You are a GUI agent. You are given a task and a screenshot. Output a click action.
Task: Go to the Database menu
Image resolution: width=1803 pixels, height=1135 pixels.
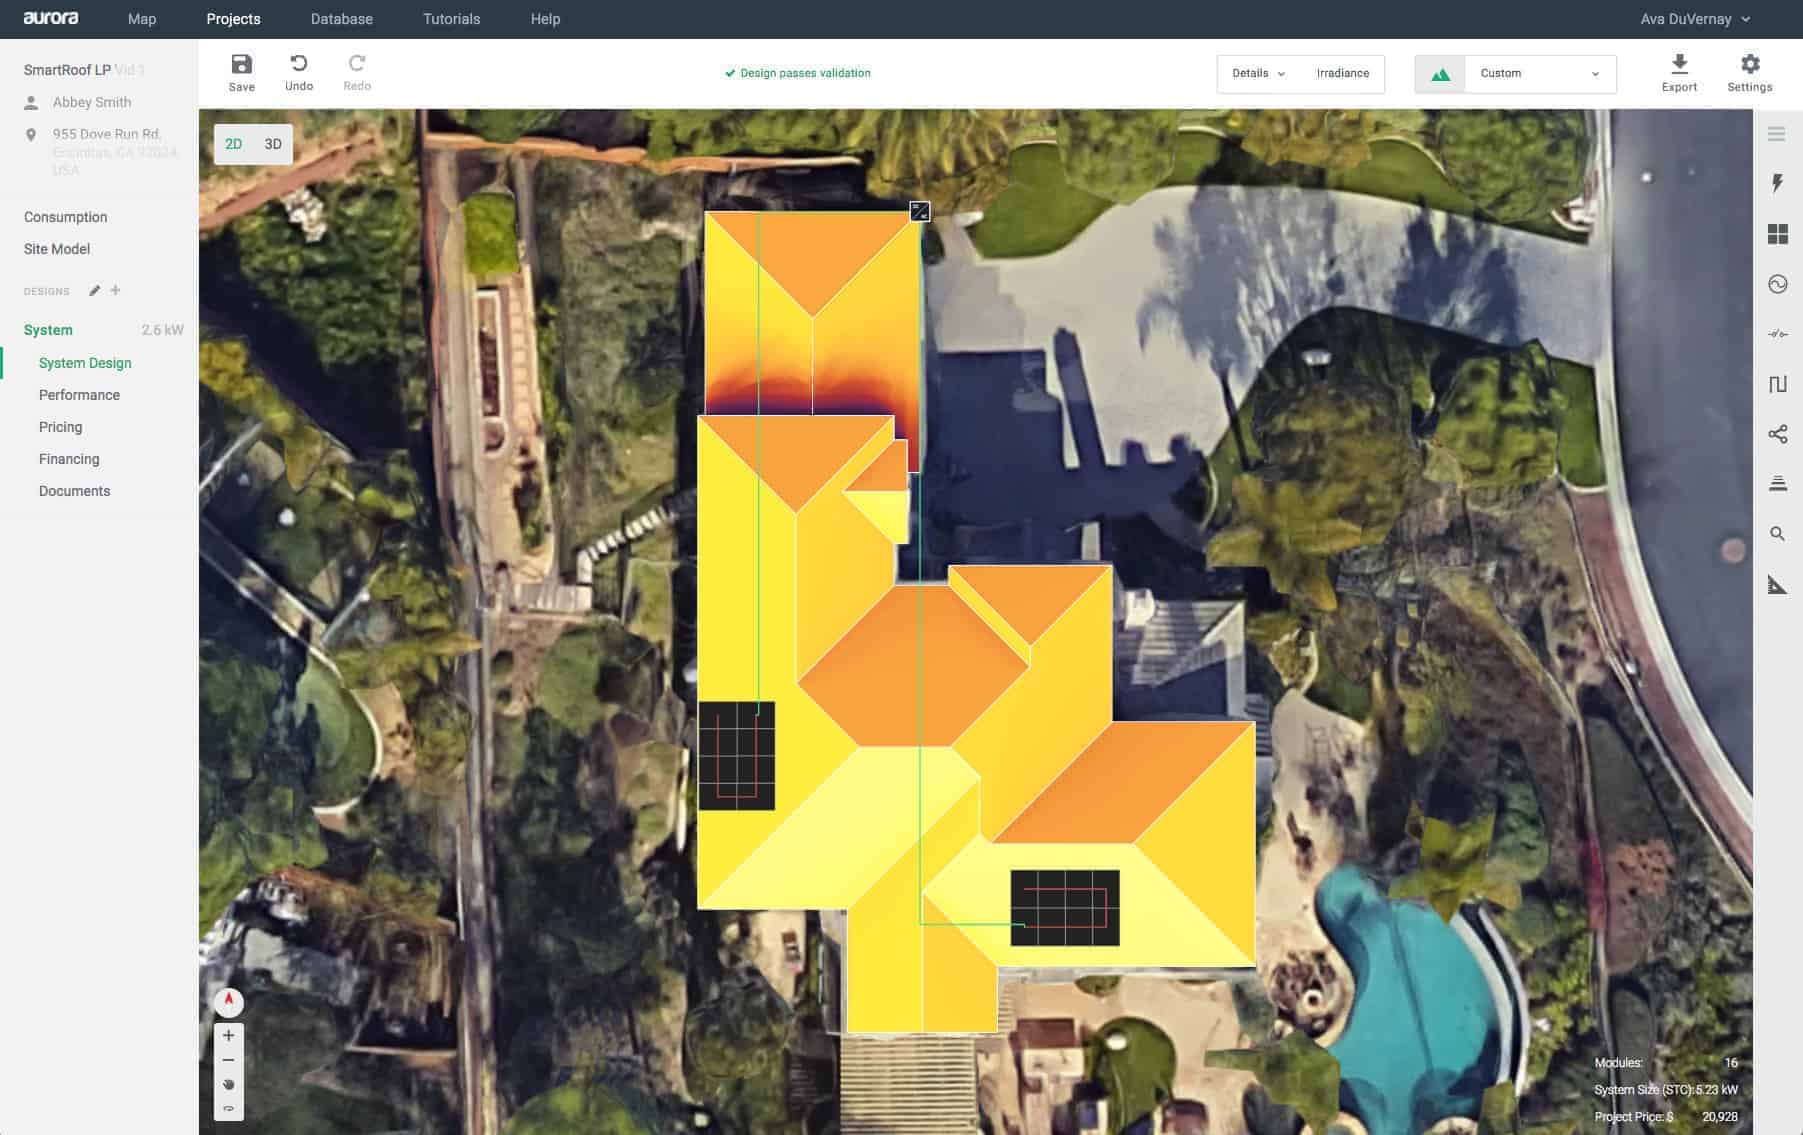point(341,19)
